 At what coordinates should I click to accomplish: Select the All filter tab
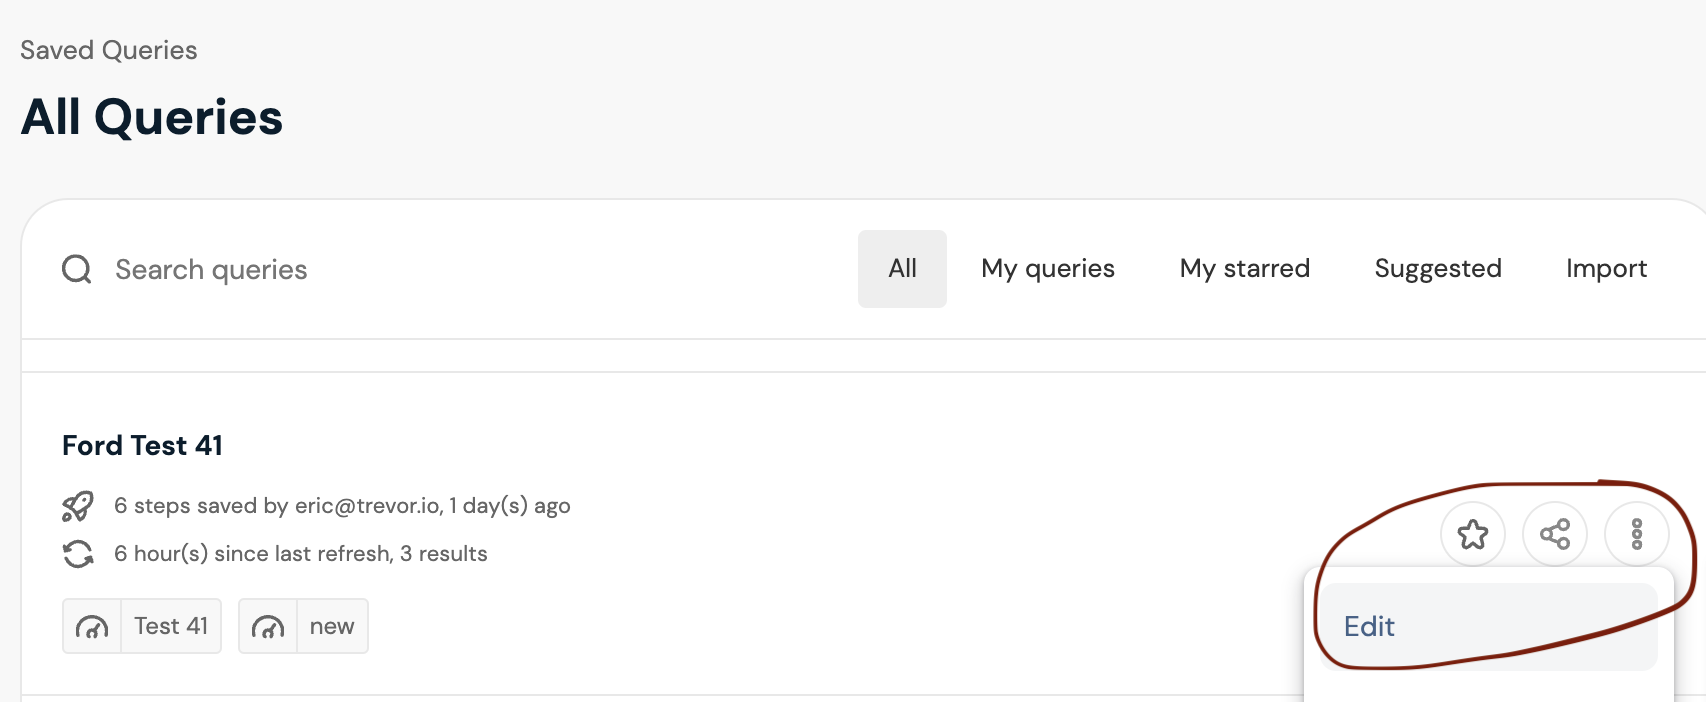pos(902,269)
